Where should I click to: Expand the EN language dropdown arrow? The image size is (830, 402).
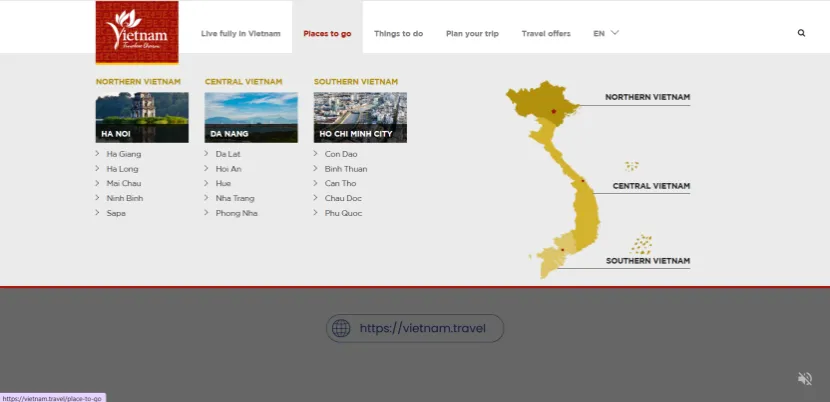point(615,33)
